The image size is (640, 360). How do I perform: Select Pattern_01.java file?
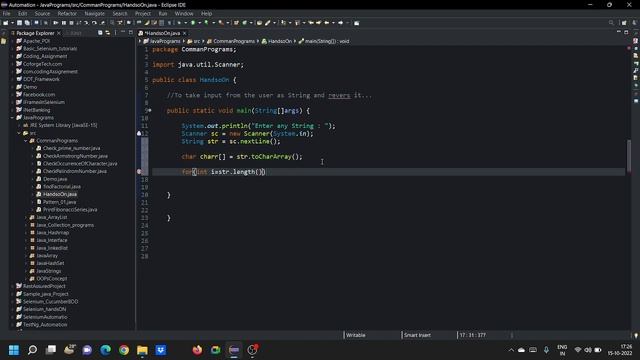pyautogui.click(x=59, y=202)
